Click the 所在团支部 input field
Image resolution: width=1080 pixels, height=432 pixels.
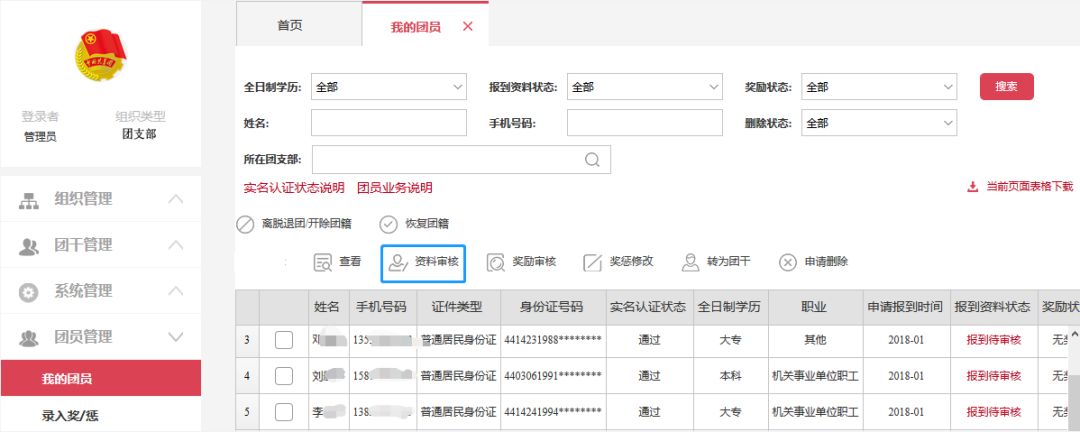(x=461, y=159)
